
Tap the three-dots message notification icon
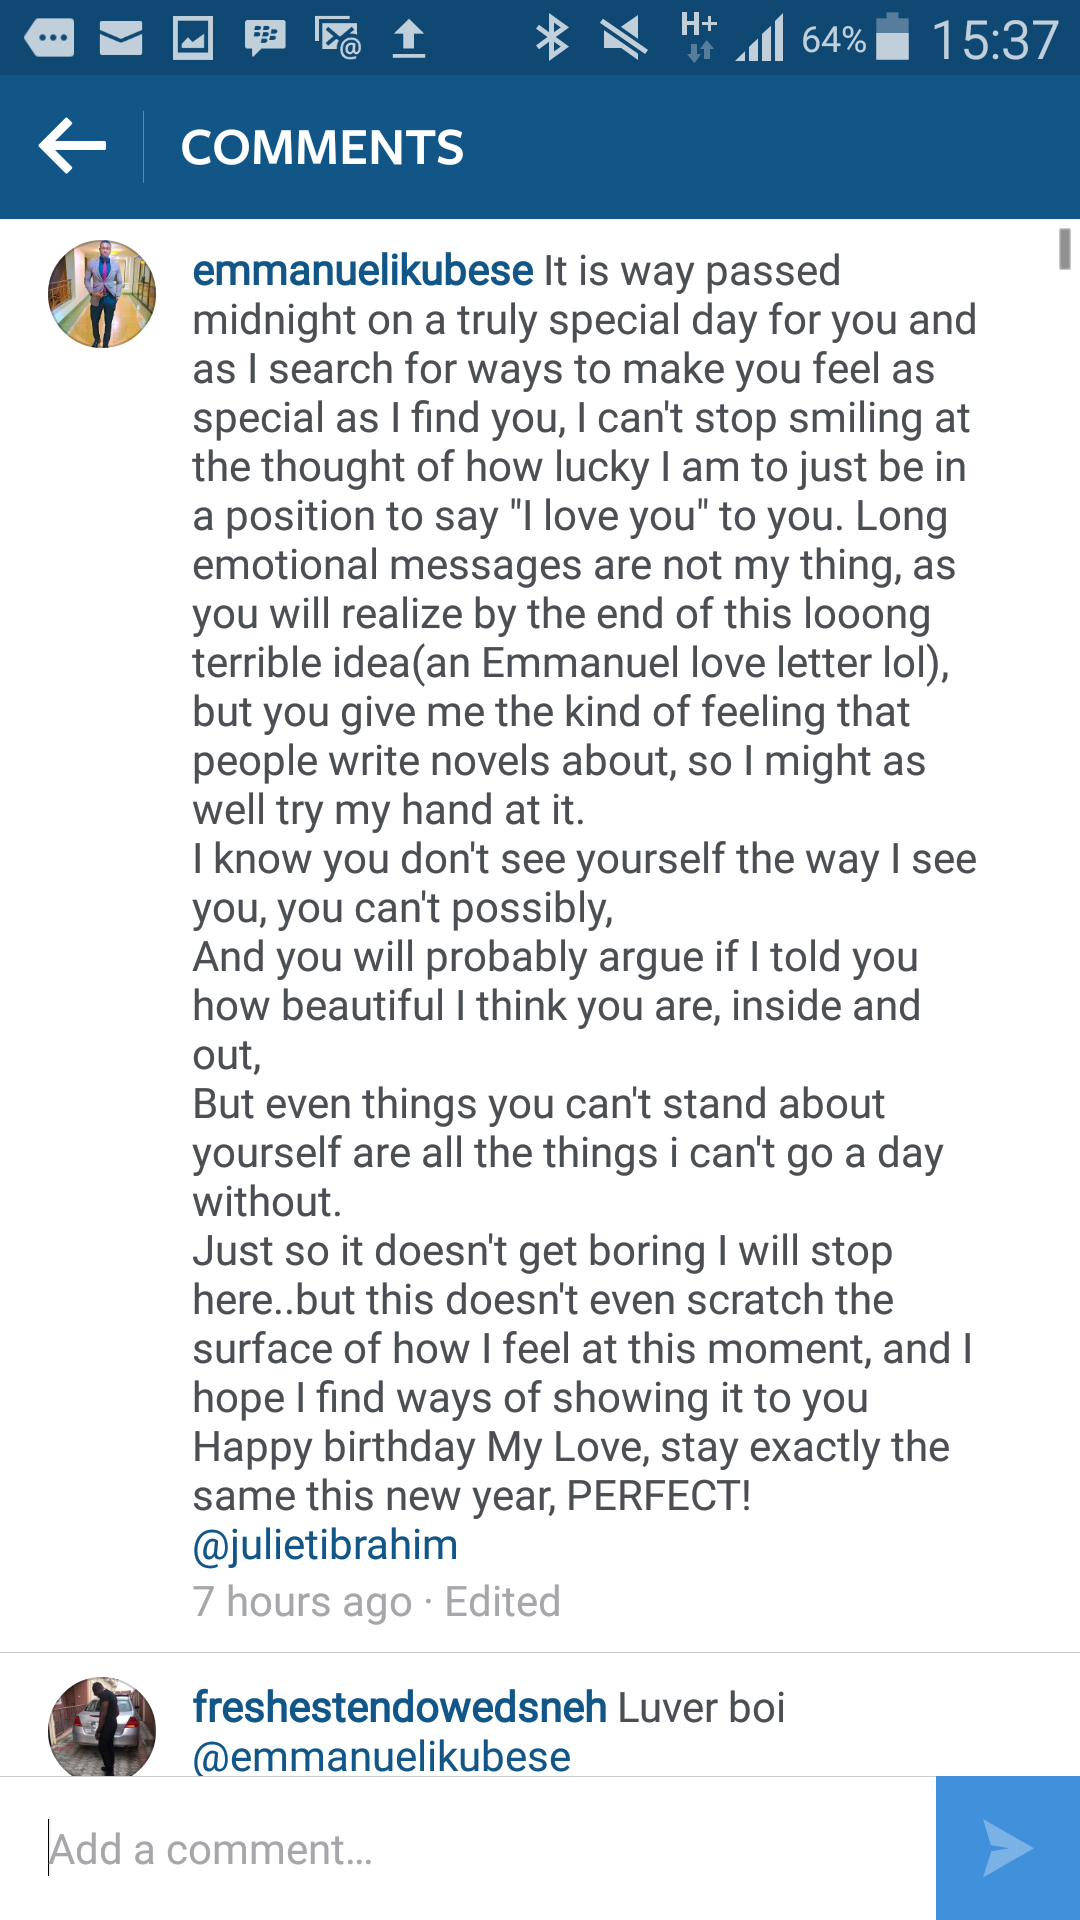click(49, 39)
